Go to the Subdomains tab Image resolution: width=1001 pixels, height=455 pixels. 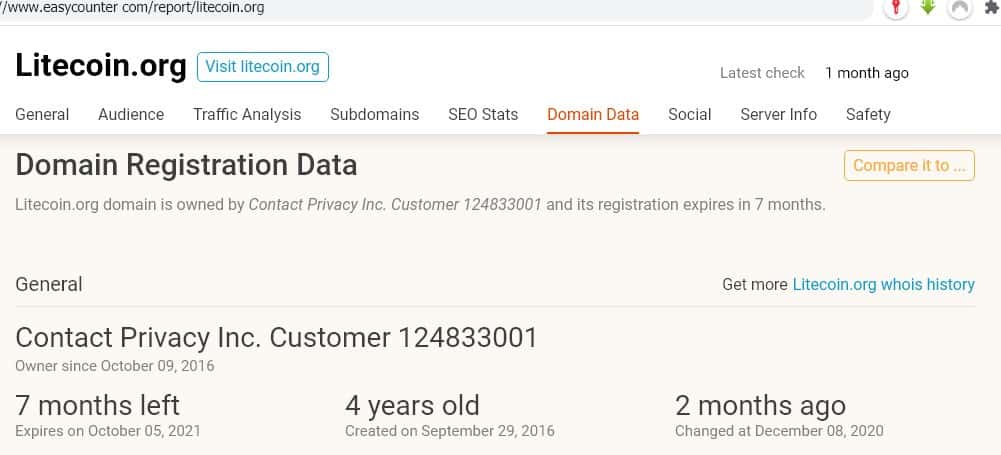375,114
